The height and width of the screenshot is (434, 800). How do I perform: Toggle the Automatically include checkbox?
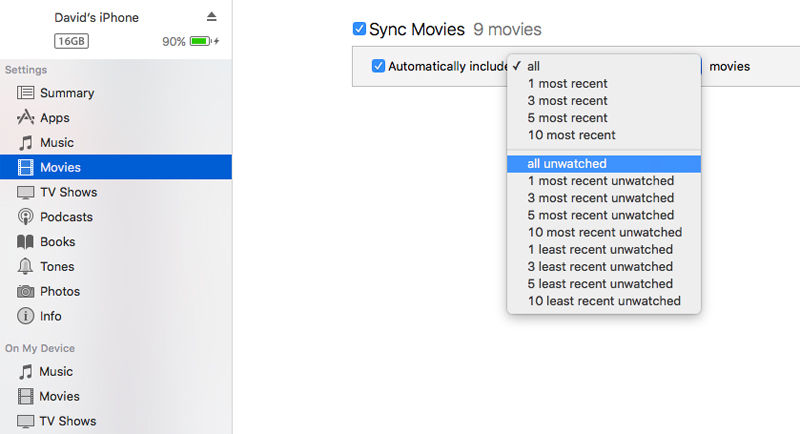click(378, 66)
